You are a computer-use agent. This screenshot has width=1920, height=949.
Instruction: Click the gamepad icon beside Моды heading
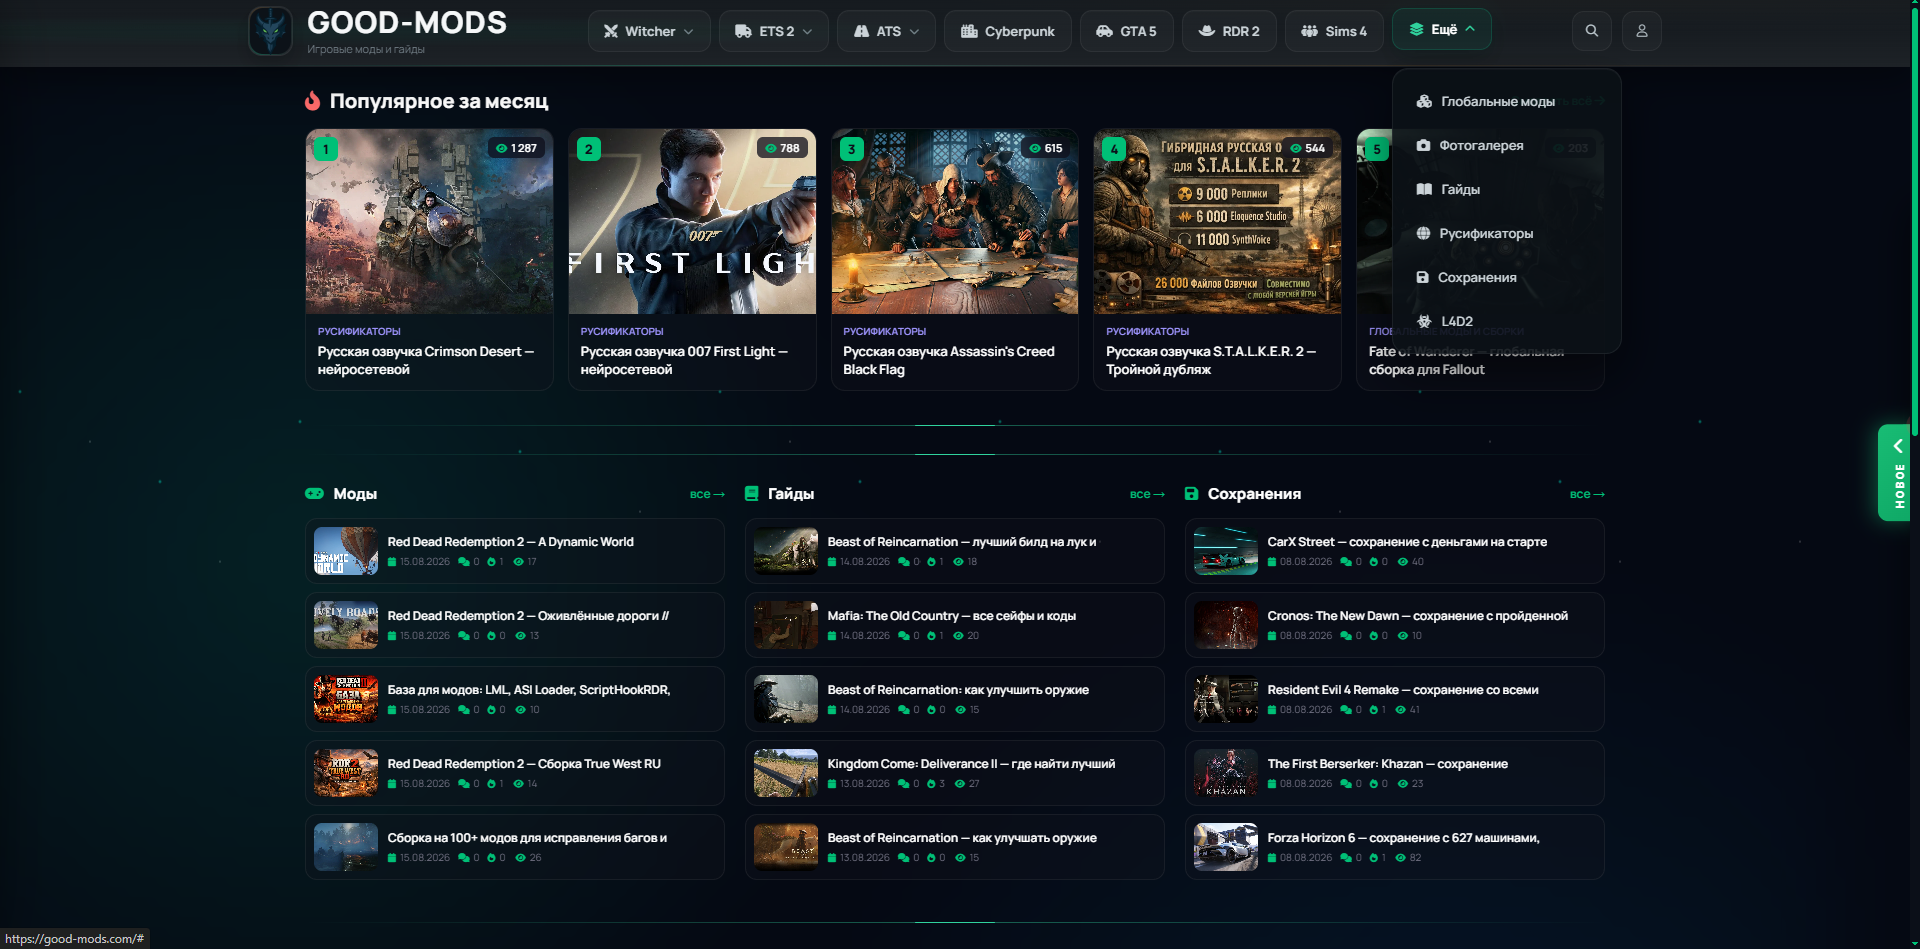[x=314, y=493]
